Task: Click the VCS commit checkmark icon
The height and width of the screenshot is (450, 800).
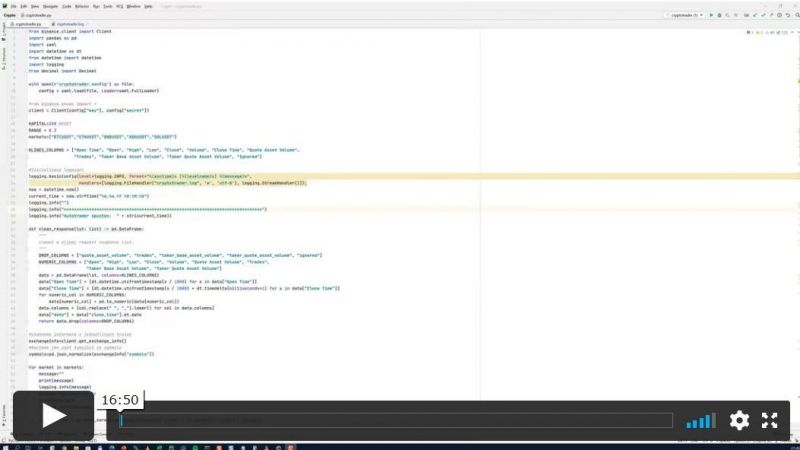Action: 763,15
